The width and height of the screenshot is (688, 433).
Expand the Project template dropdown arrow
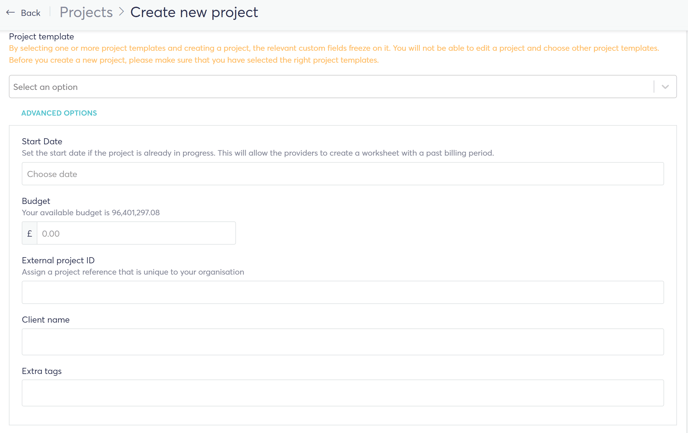pos(665,87)
